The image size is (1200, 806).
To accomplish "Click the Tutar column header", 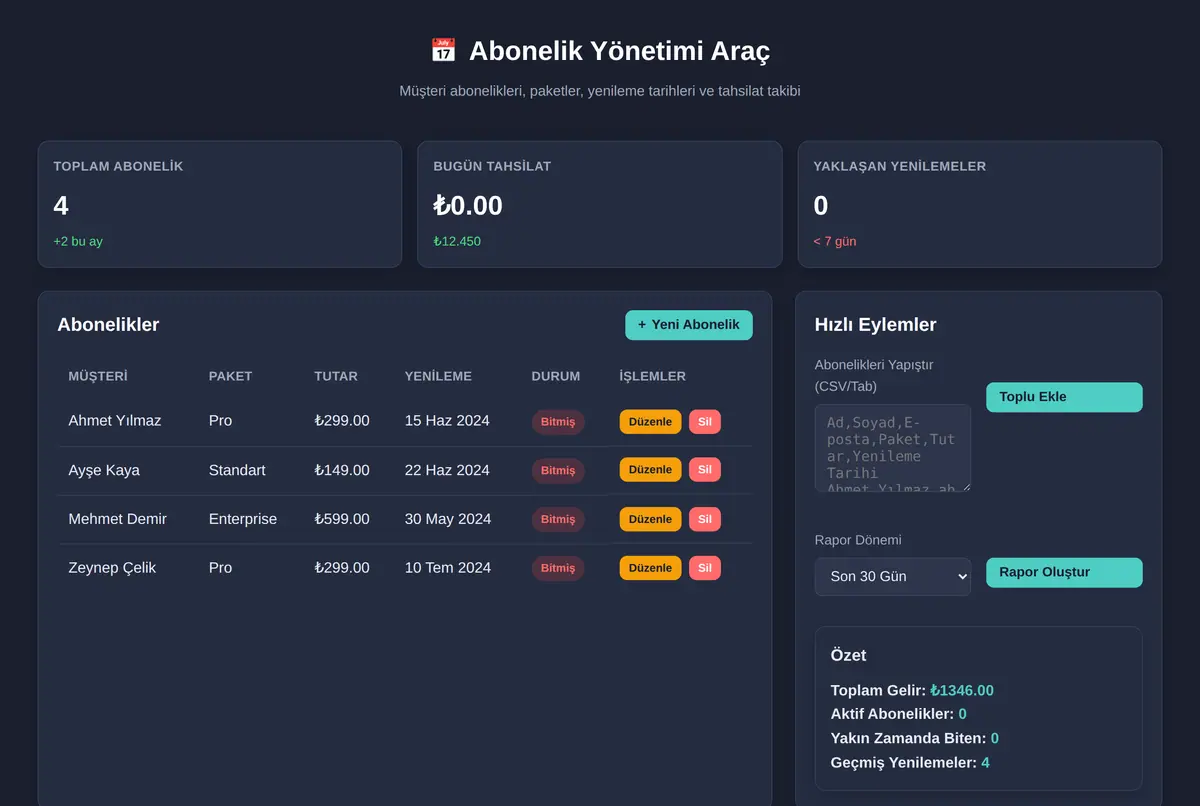I will [x=336, y=376].
